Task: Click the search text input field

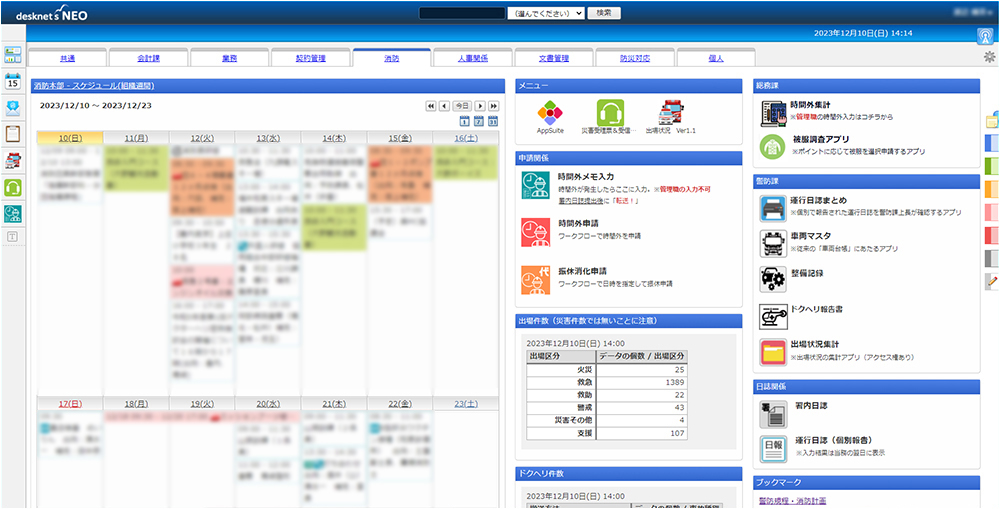Action: click(x=462, y=13)
